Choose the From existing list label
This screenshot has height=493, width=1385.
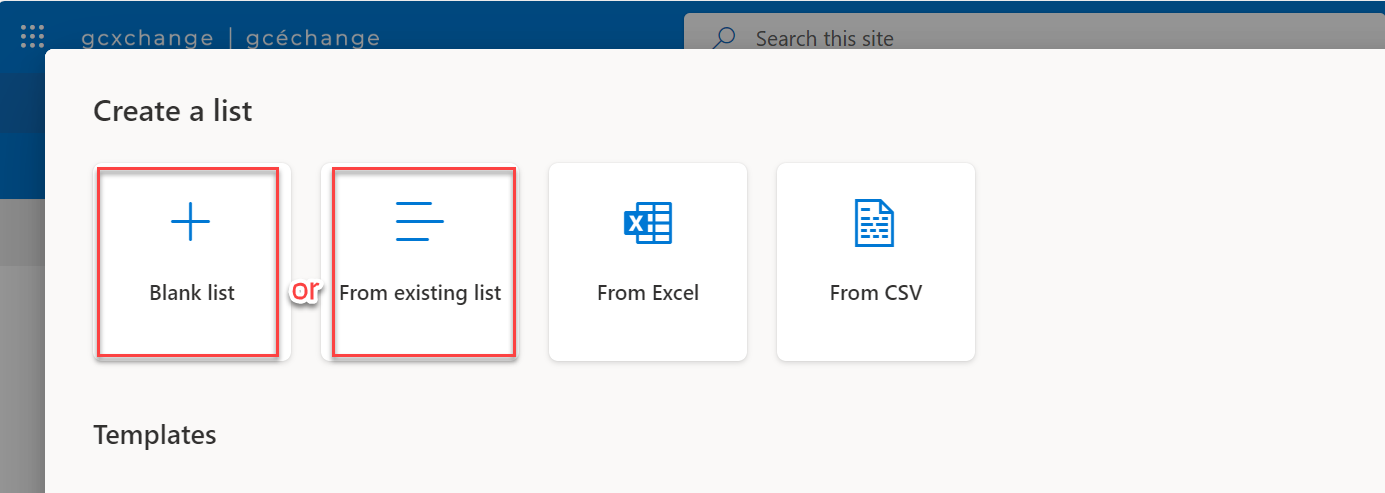tap(420, 293)
